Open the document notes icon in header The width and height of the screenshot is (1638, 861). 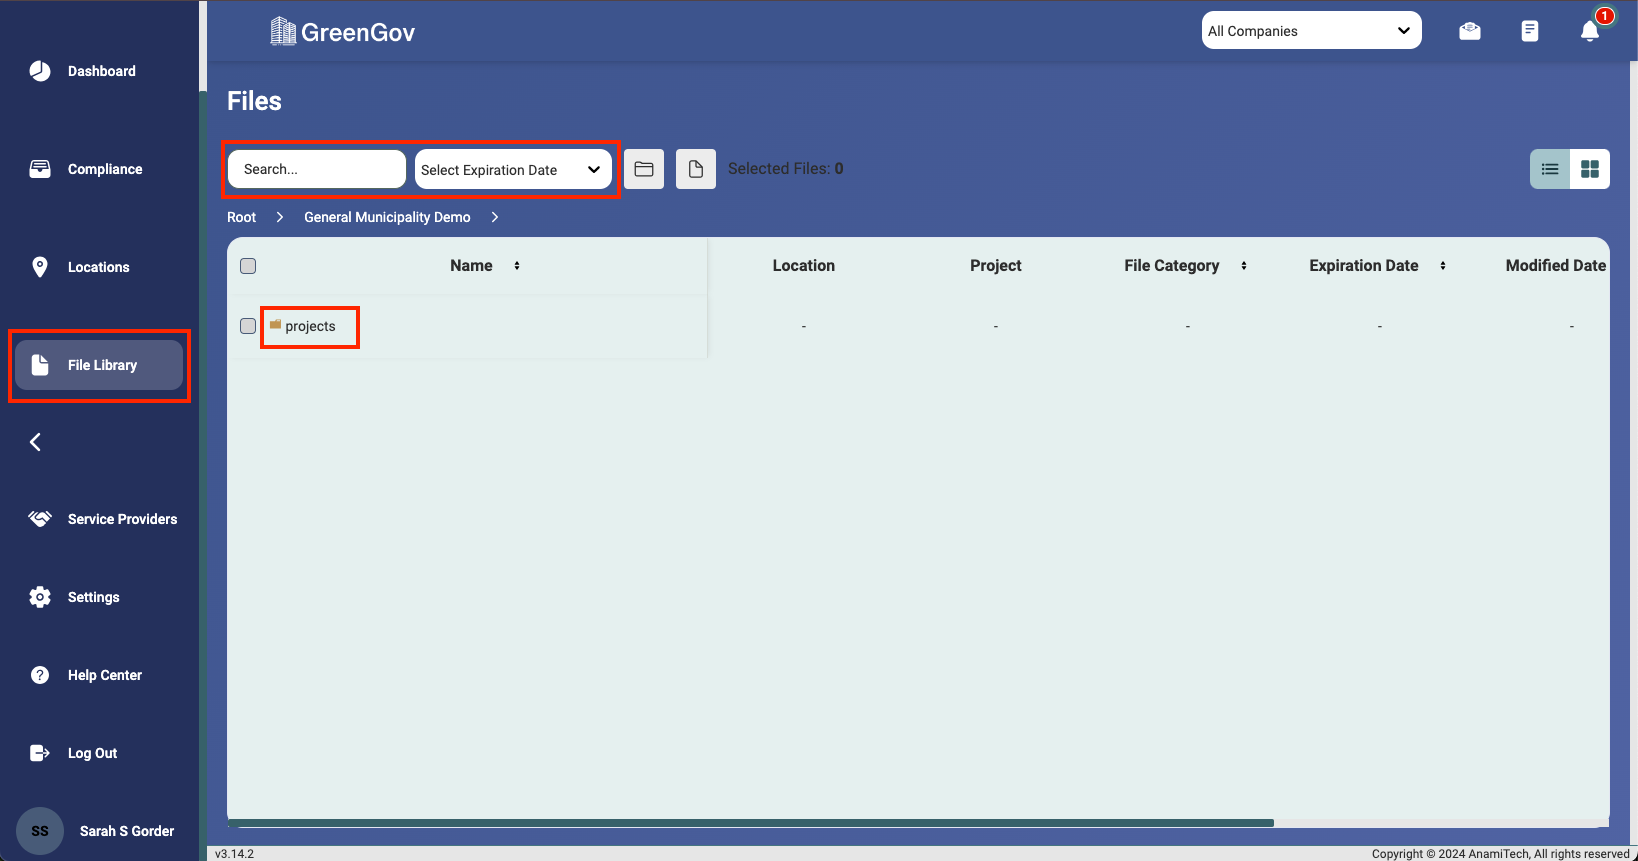point(1530,31)
